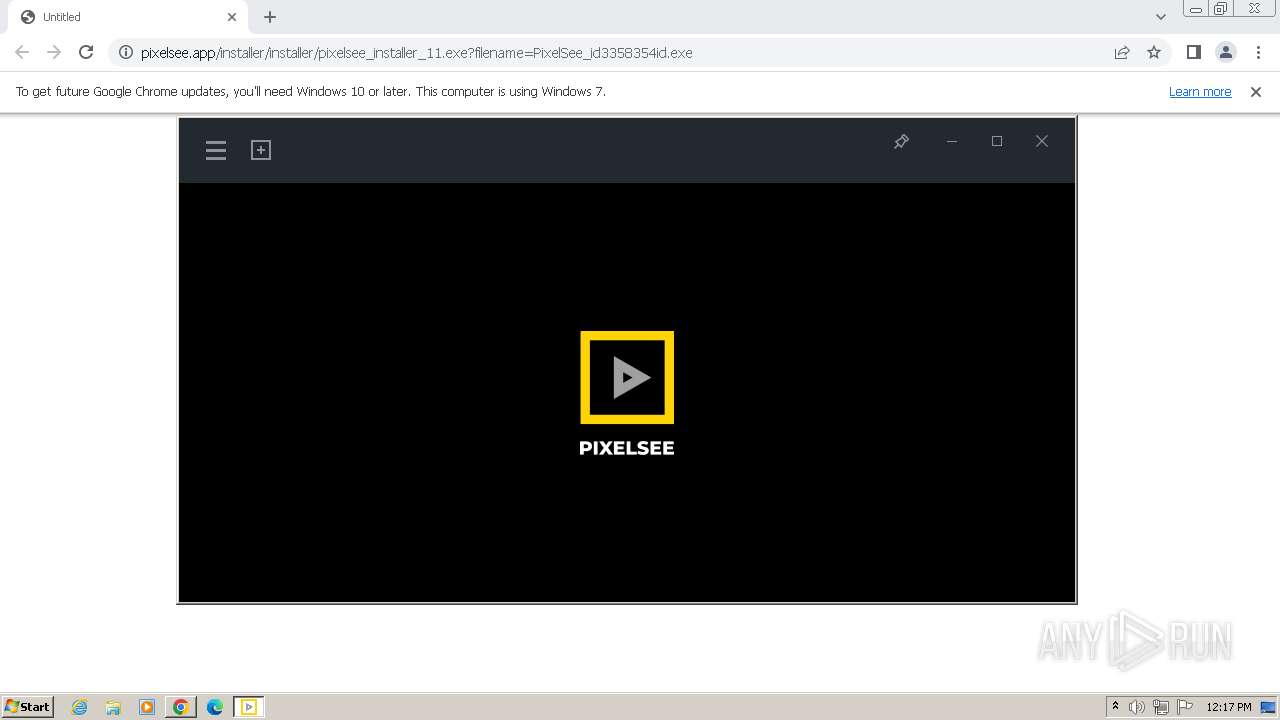Minimize the PixelSee player window

click(952, 142)
